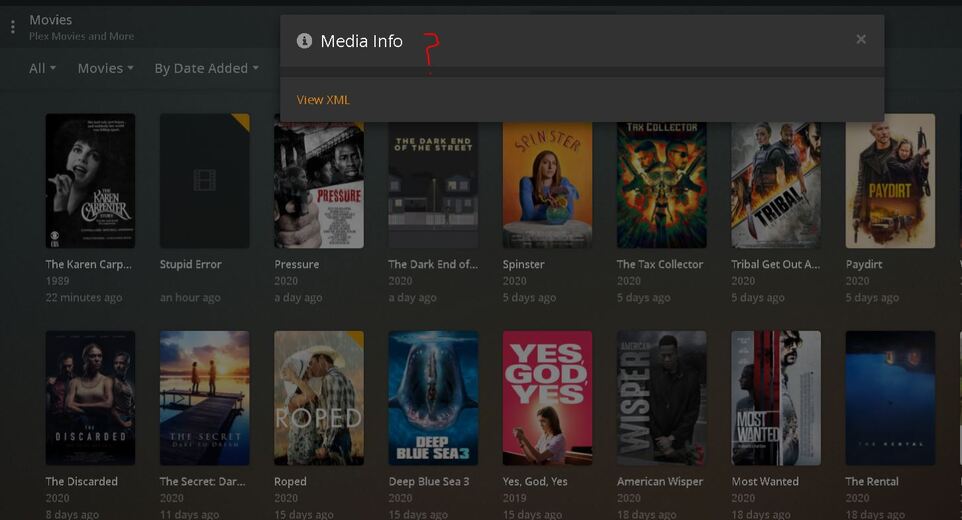Close the Media Info dialog

[861, 39]
